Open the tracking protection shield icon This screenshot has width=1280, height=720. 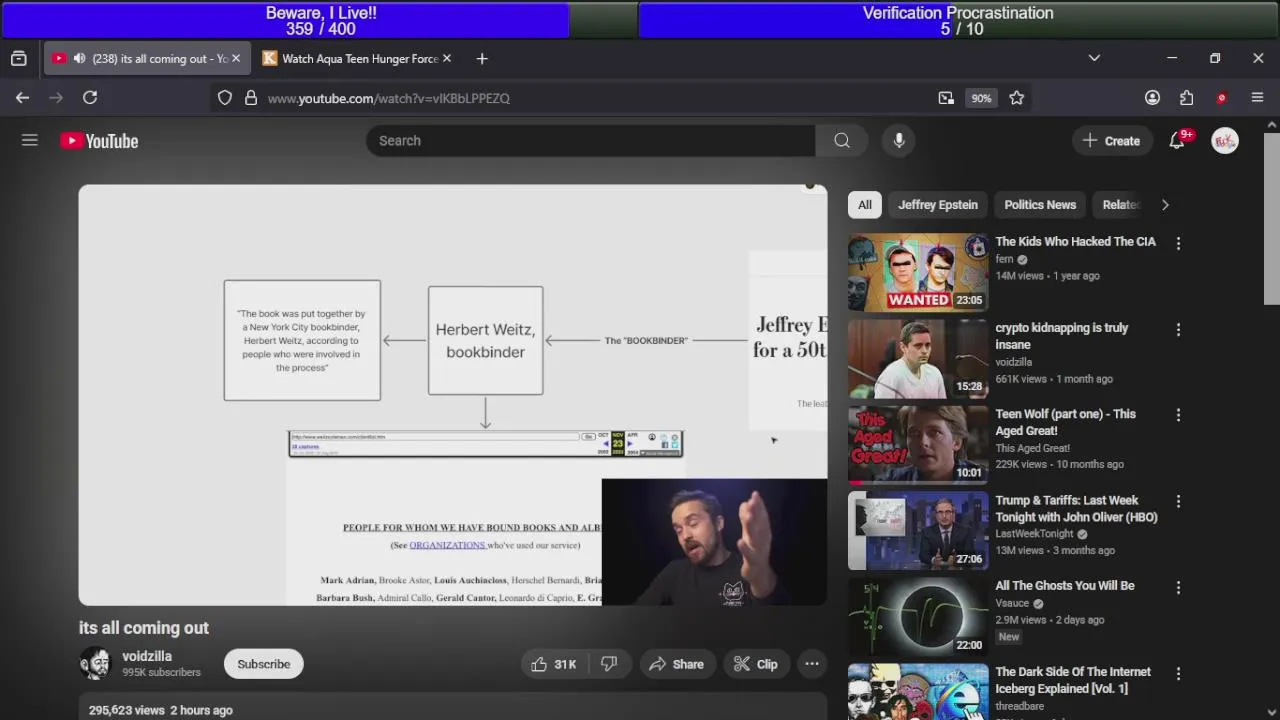(x=225, y=98)
